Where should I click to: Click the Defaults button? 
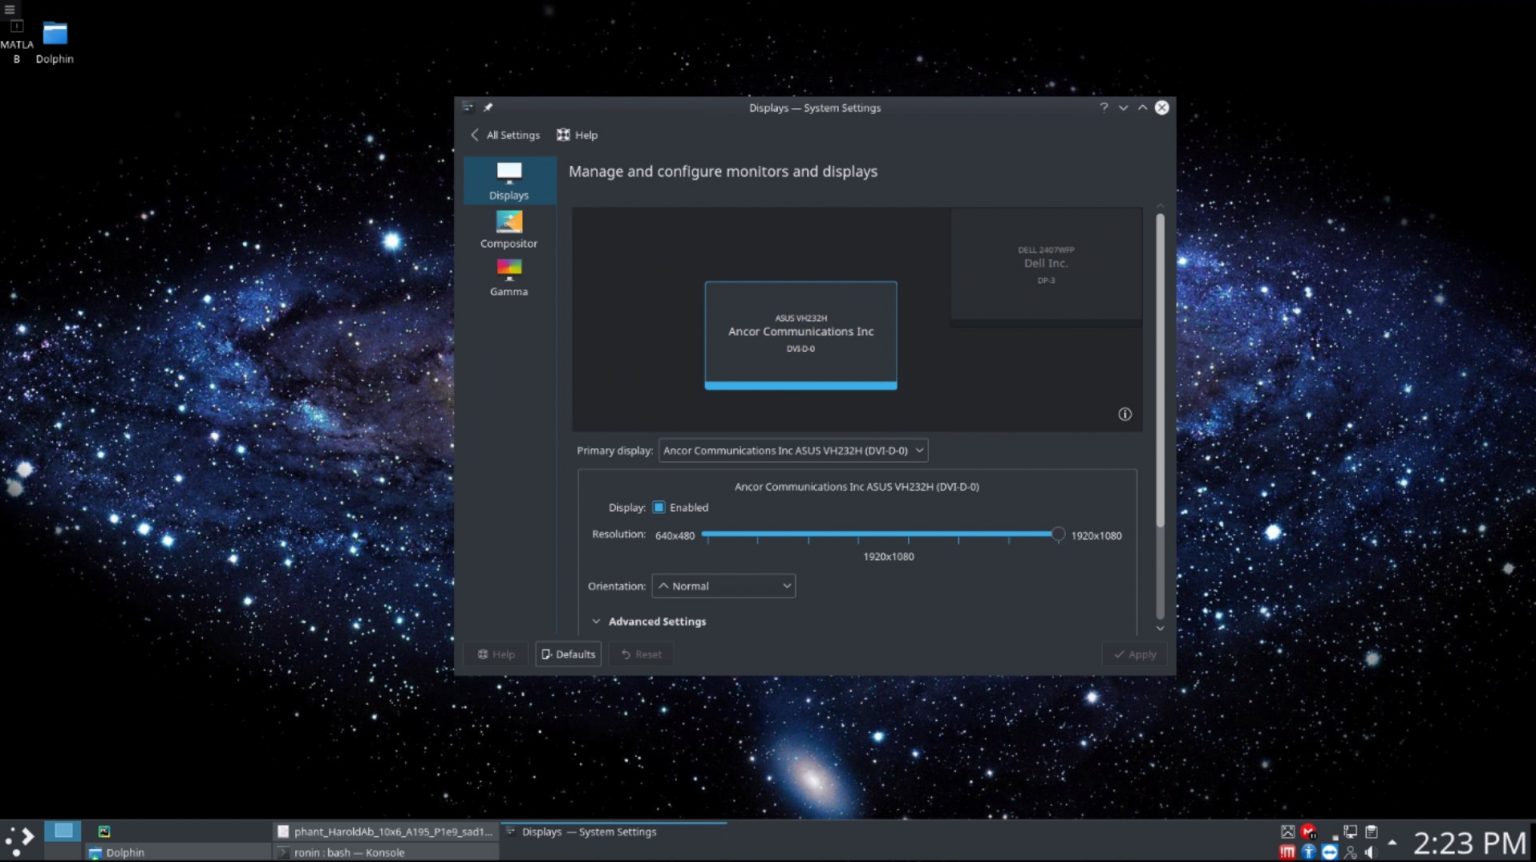568,655
